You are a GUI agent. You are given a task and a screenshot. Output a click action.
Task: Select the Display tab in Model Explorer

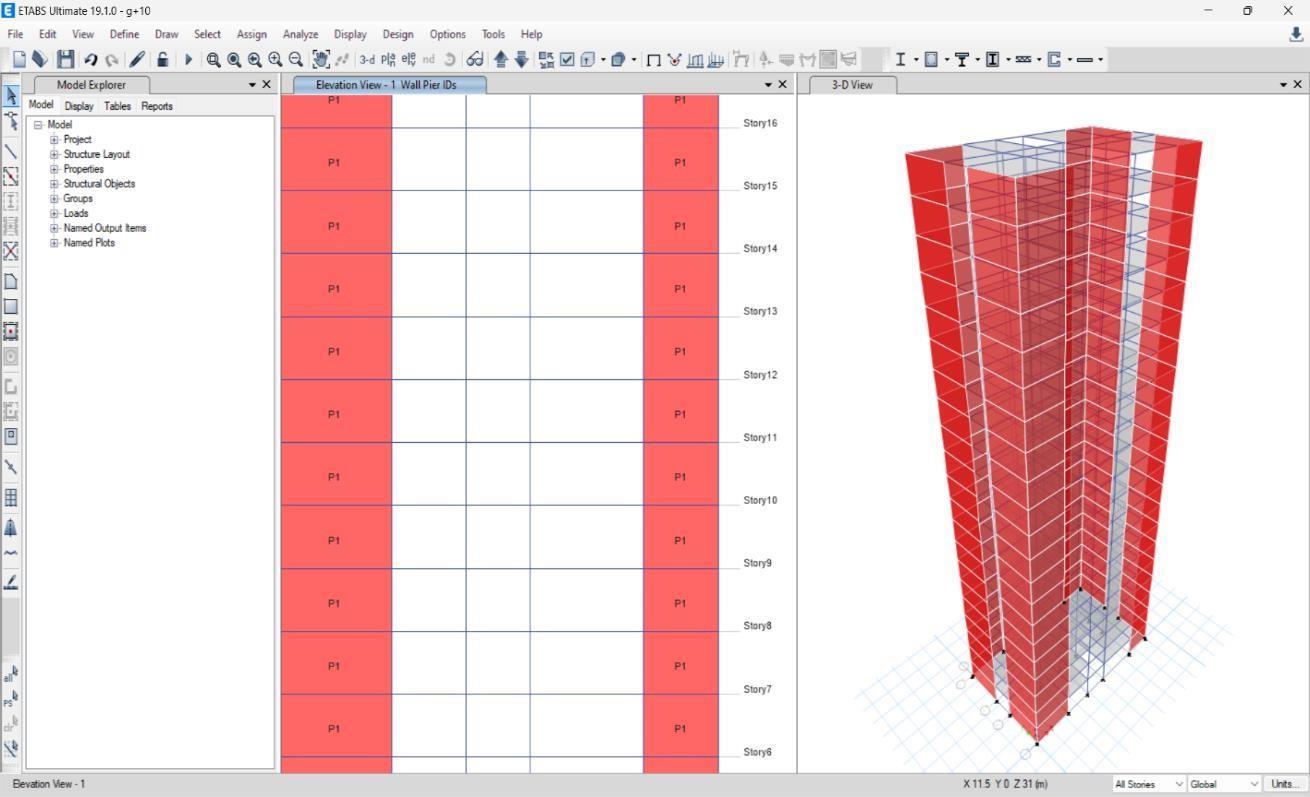coord(79,106)
